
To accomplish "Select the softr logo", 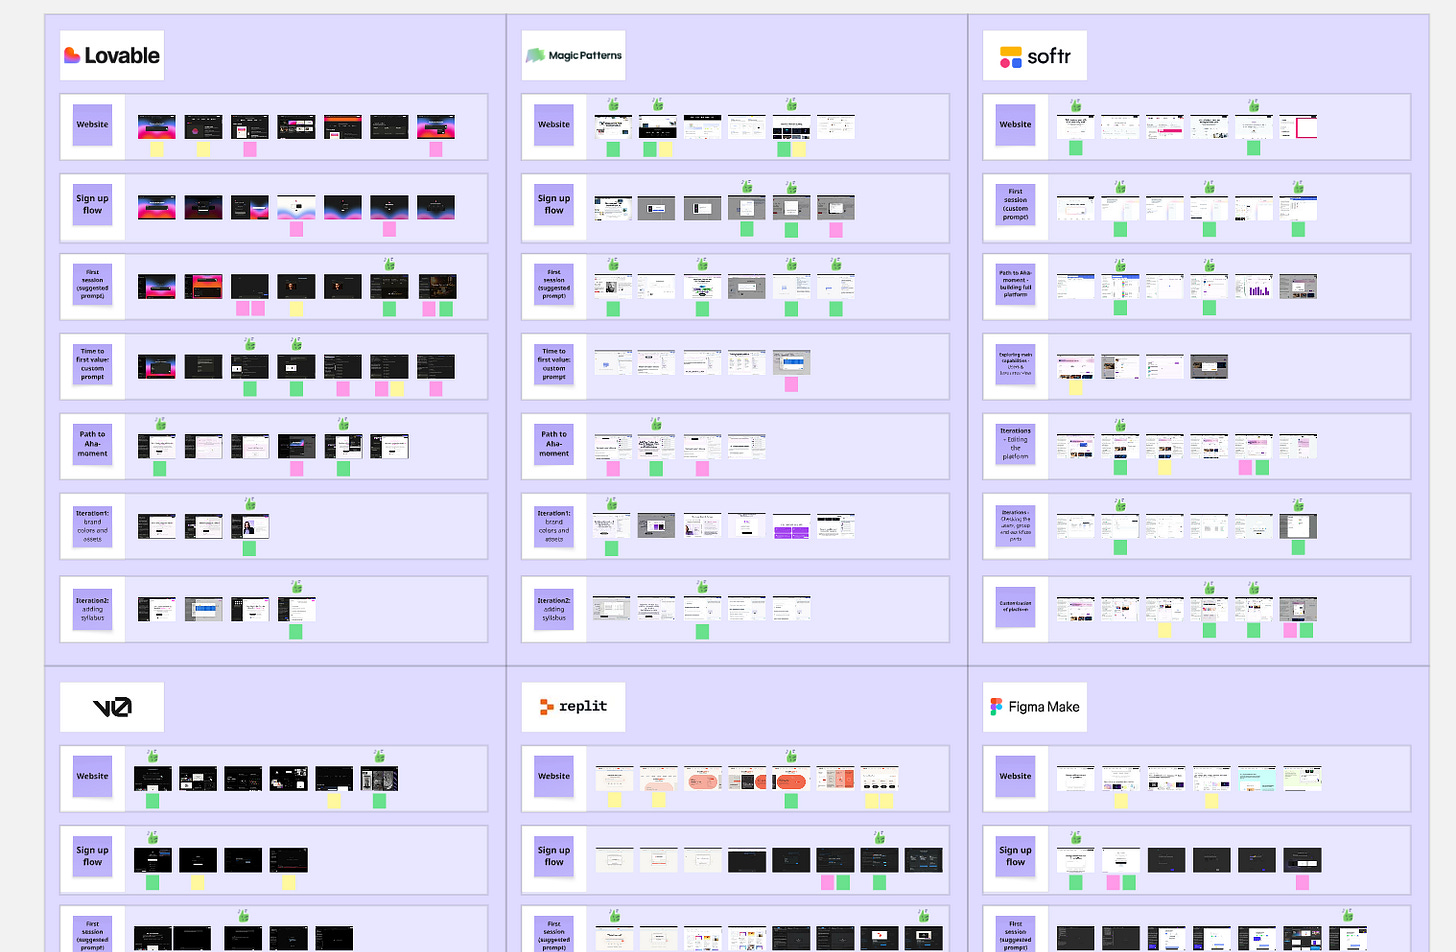I will (1035, 56).
